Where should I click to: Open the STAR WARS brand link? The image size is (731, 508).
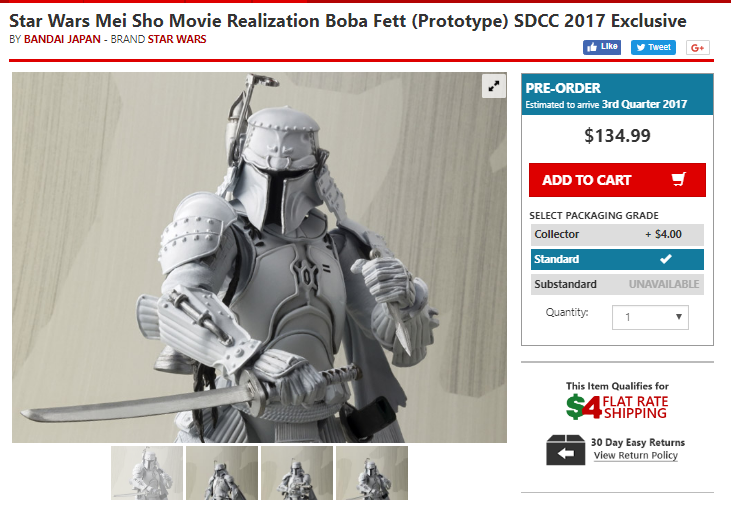pyautogui.click(x=177, y=39)
